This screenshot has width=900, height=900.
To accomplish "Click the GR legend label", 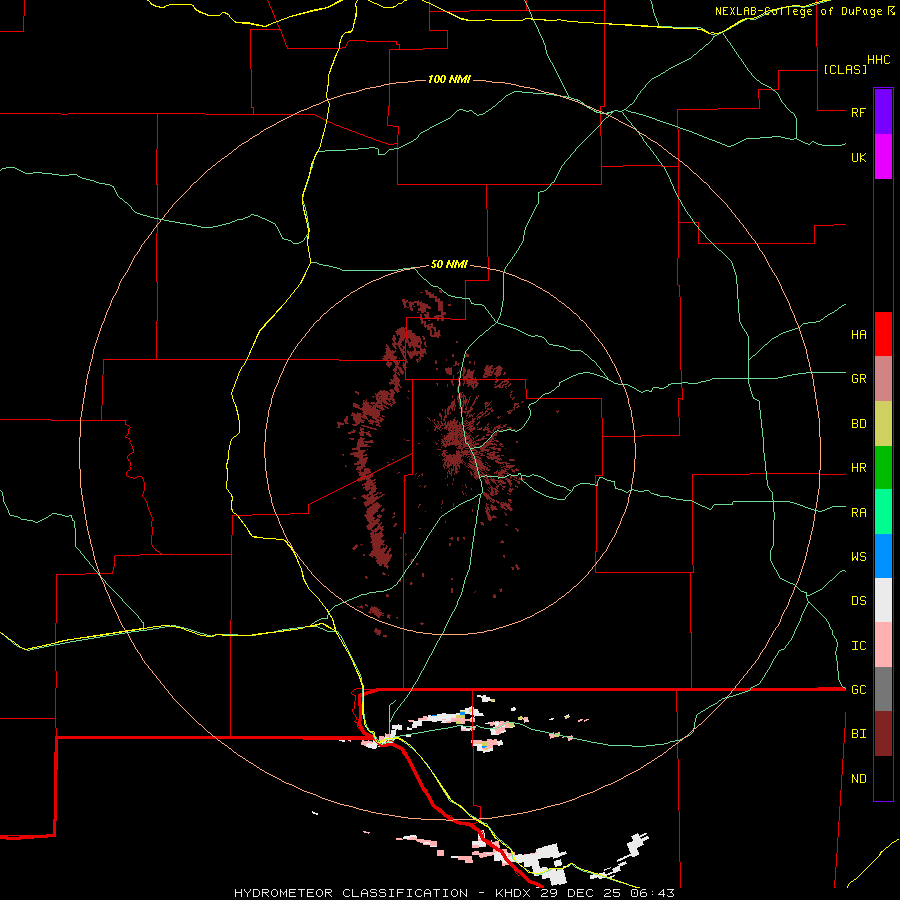I will point(858,379).
